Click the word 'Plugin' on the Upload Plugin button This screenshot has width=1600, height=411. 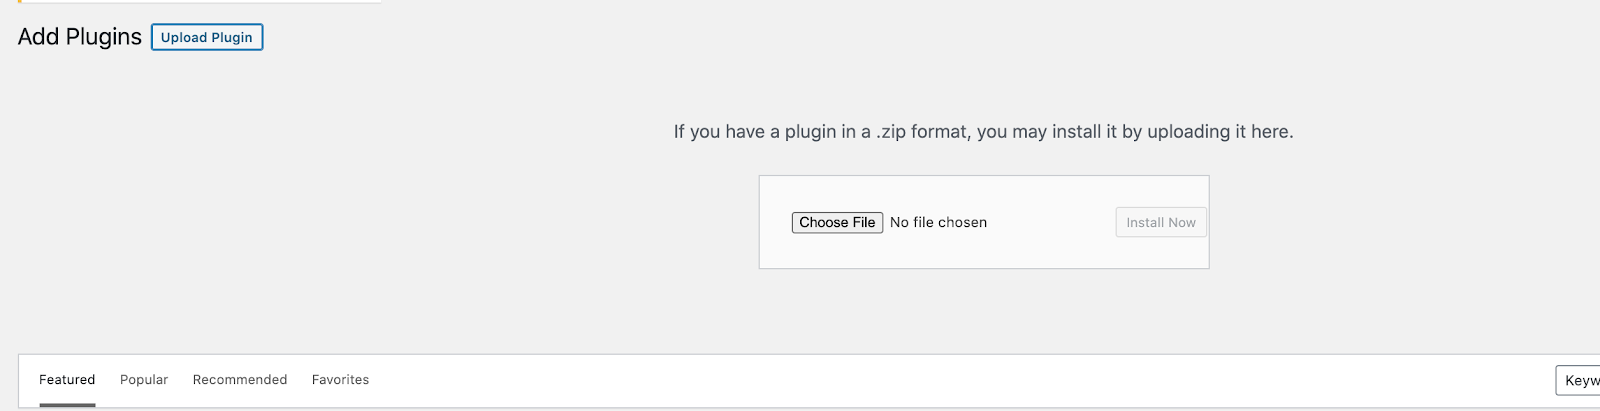pos(232,37)
